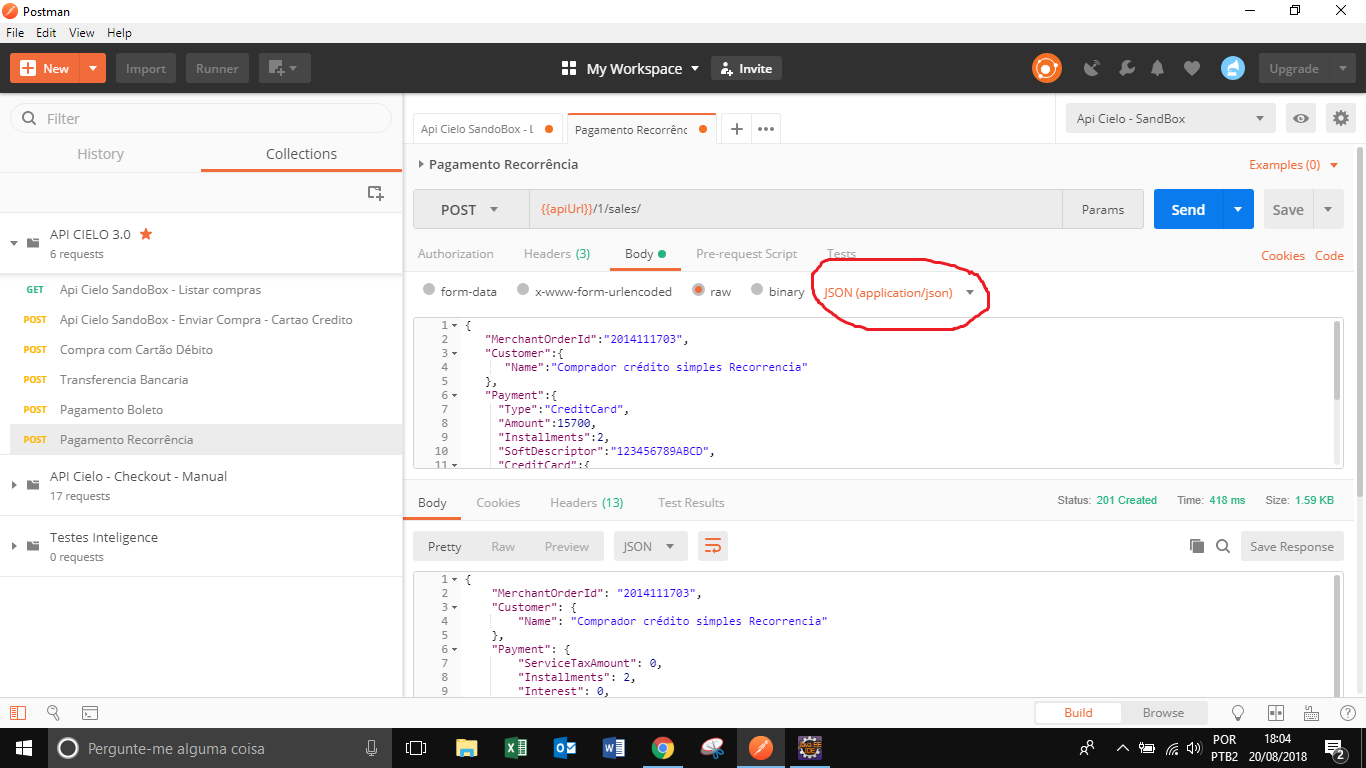Open JSON (application/json) content type dropdown
Viewport: 1366px width, 768px height.
899,292
